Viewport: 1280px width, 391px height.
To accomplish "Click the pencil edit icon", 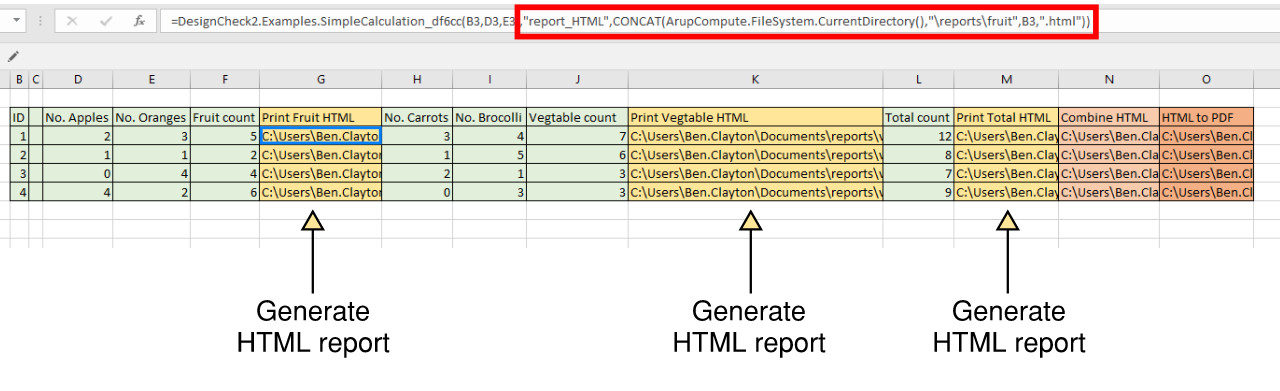I will [x=13, y=57].
